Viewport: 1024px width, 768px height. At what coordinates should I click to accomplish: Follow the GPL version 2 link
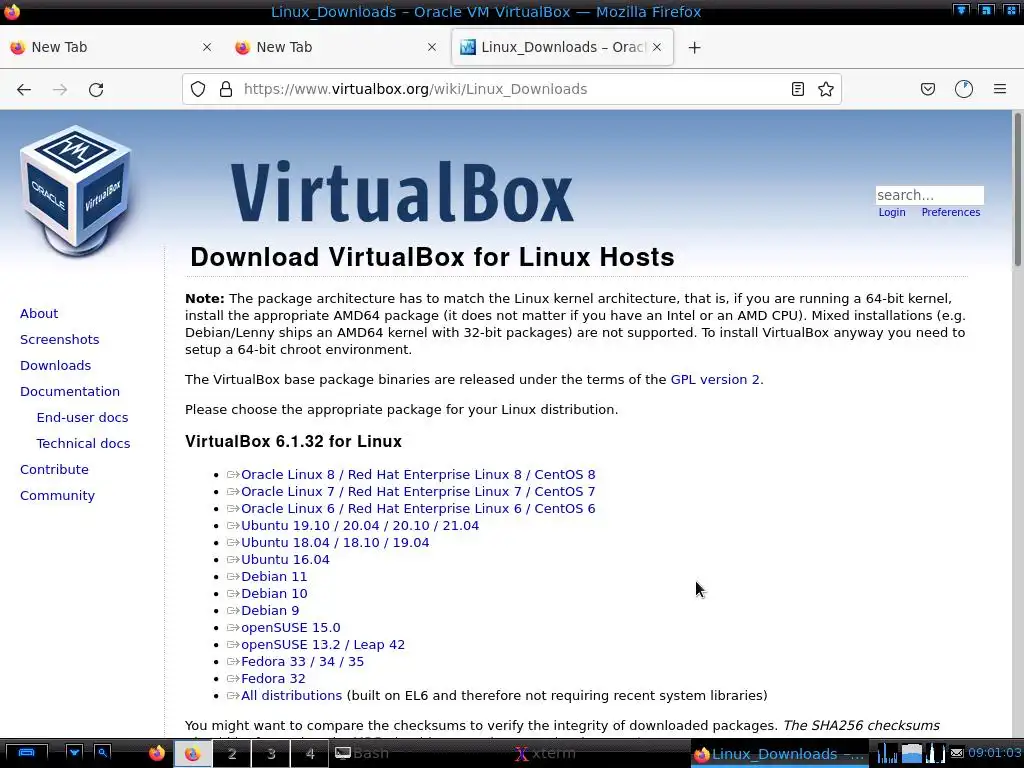pos(715,379)
